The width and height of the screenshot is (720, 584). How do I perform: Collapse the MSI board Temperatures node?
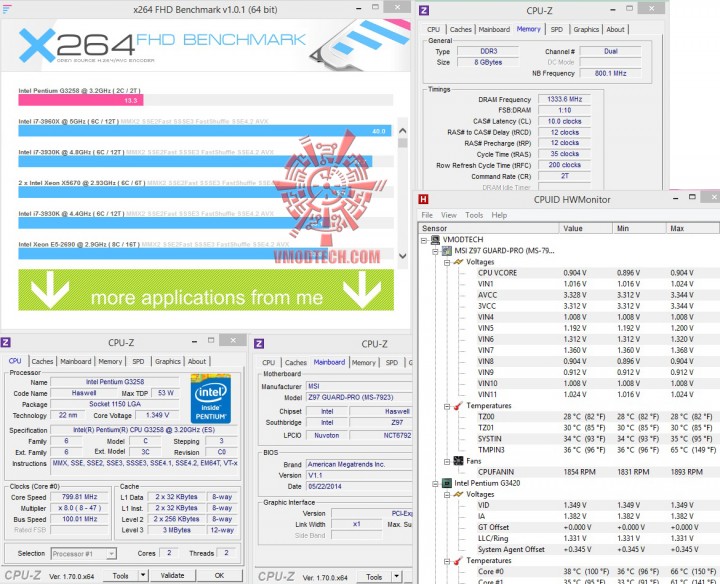[447, 406]
